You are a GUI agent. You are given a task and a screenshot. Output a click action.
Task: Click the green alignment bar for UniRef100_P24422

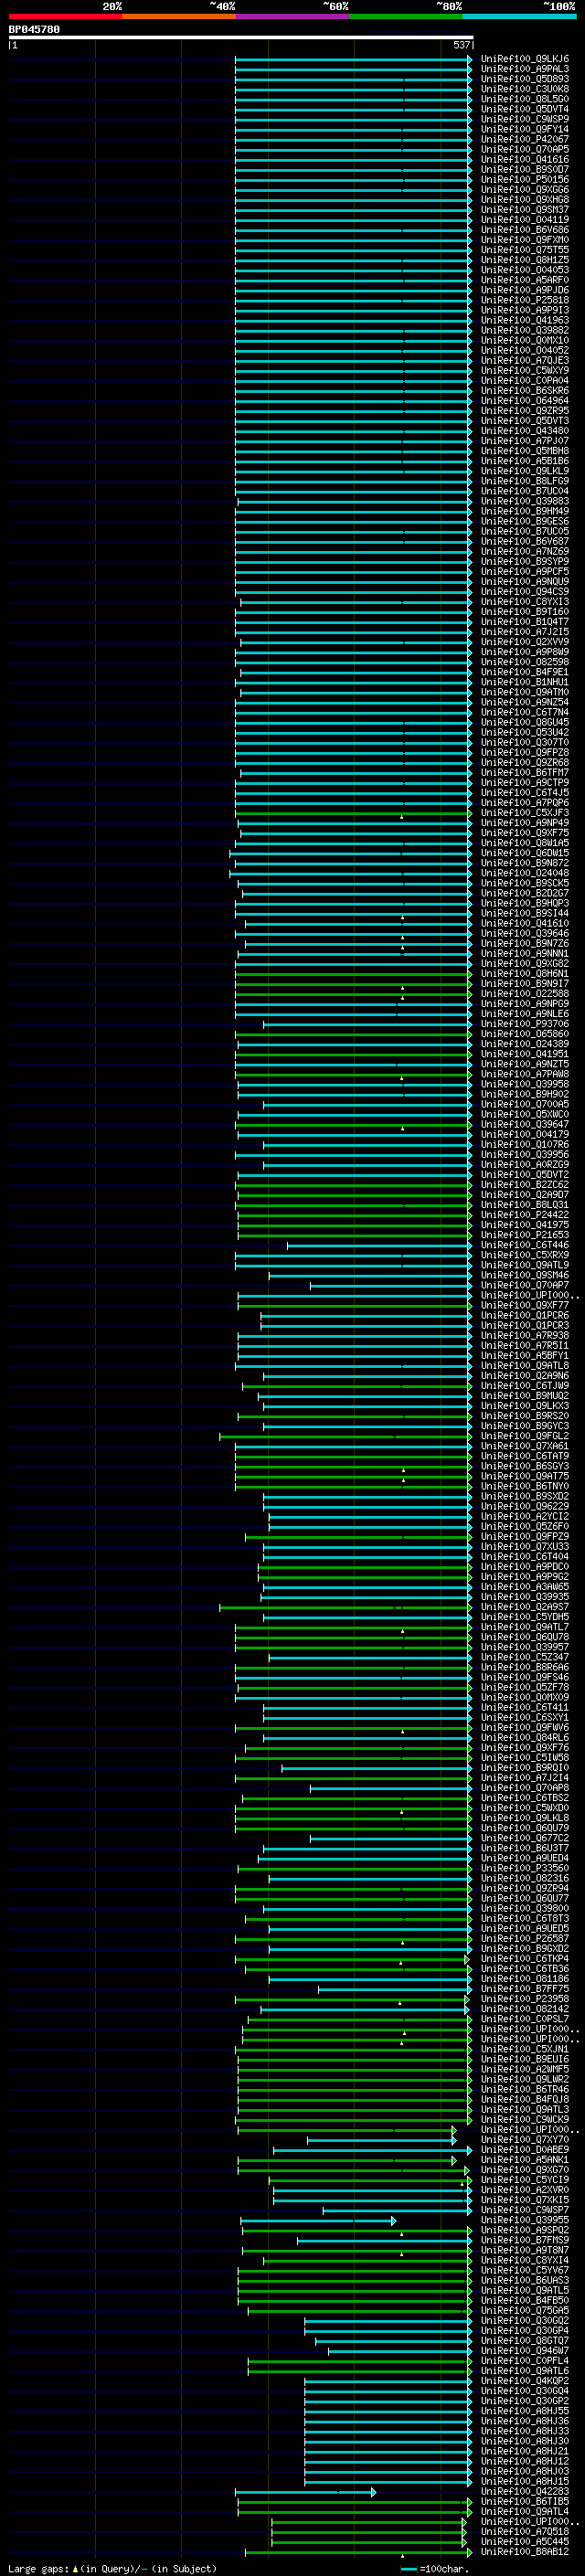pyautogui.click(x=354, y=1215)
